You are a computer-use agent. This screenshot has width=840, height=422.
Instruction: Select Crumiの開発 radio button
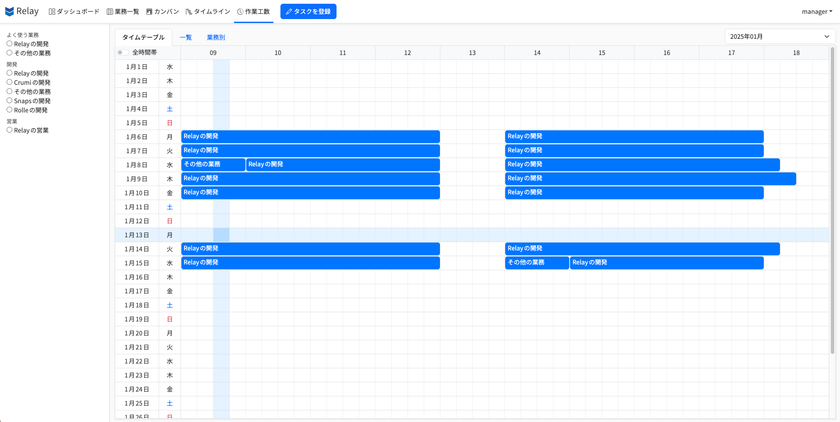click(x=9, y=82)
